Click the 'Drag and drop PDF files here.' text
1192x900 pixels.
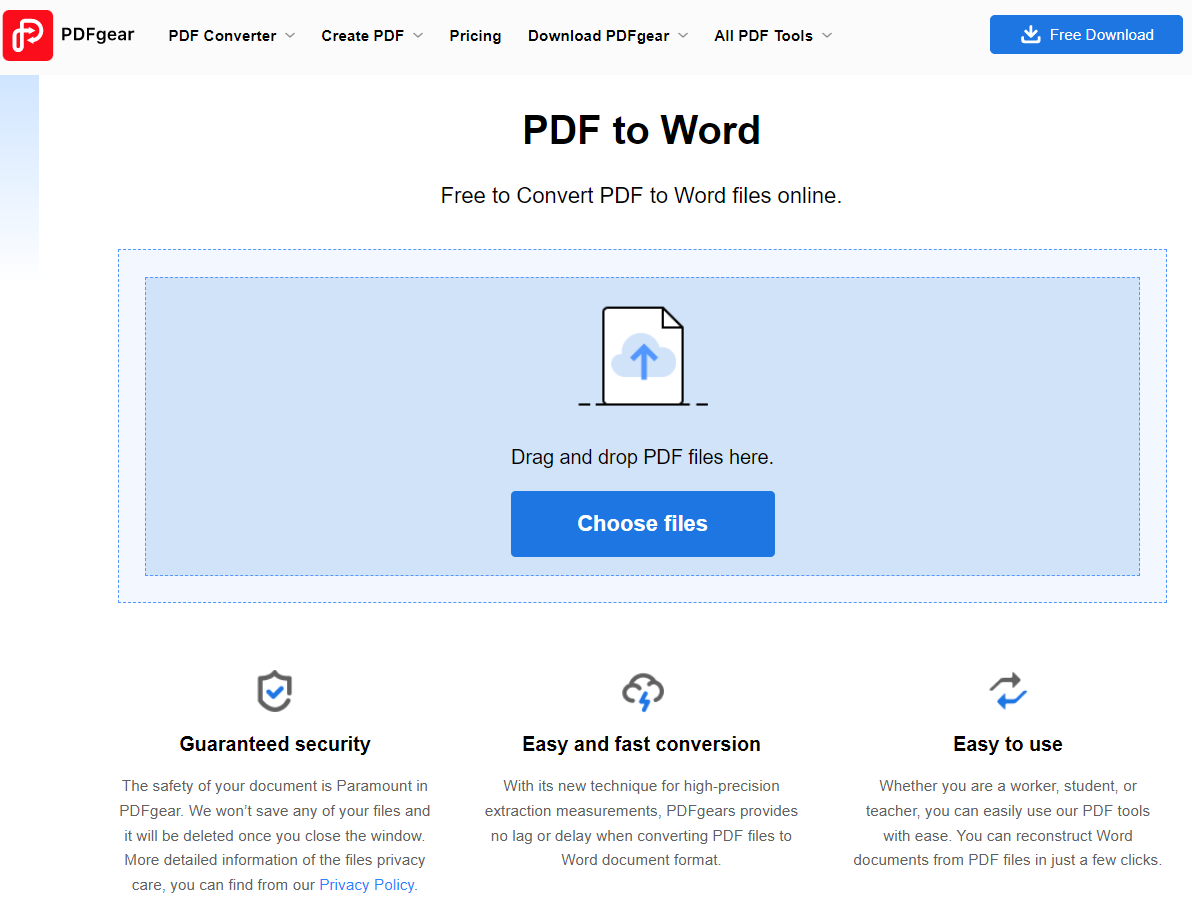click(642, 457)
